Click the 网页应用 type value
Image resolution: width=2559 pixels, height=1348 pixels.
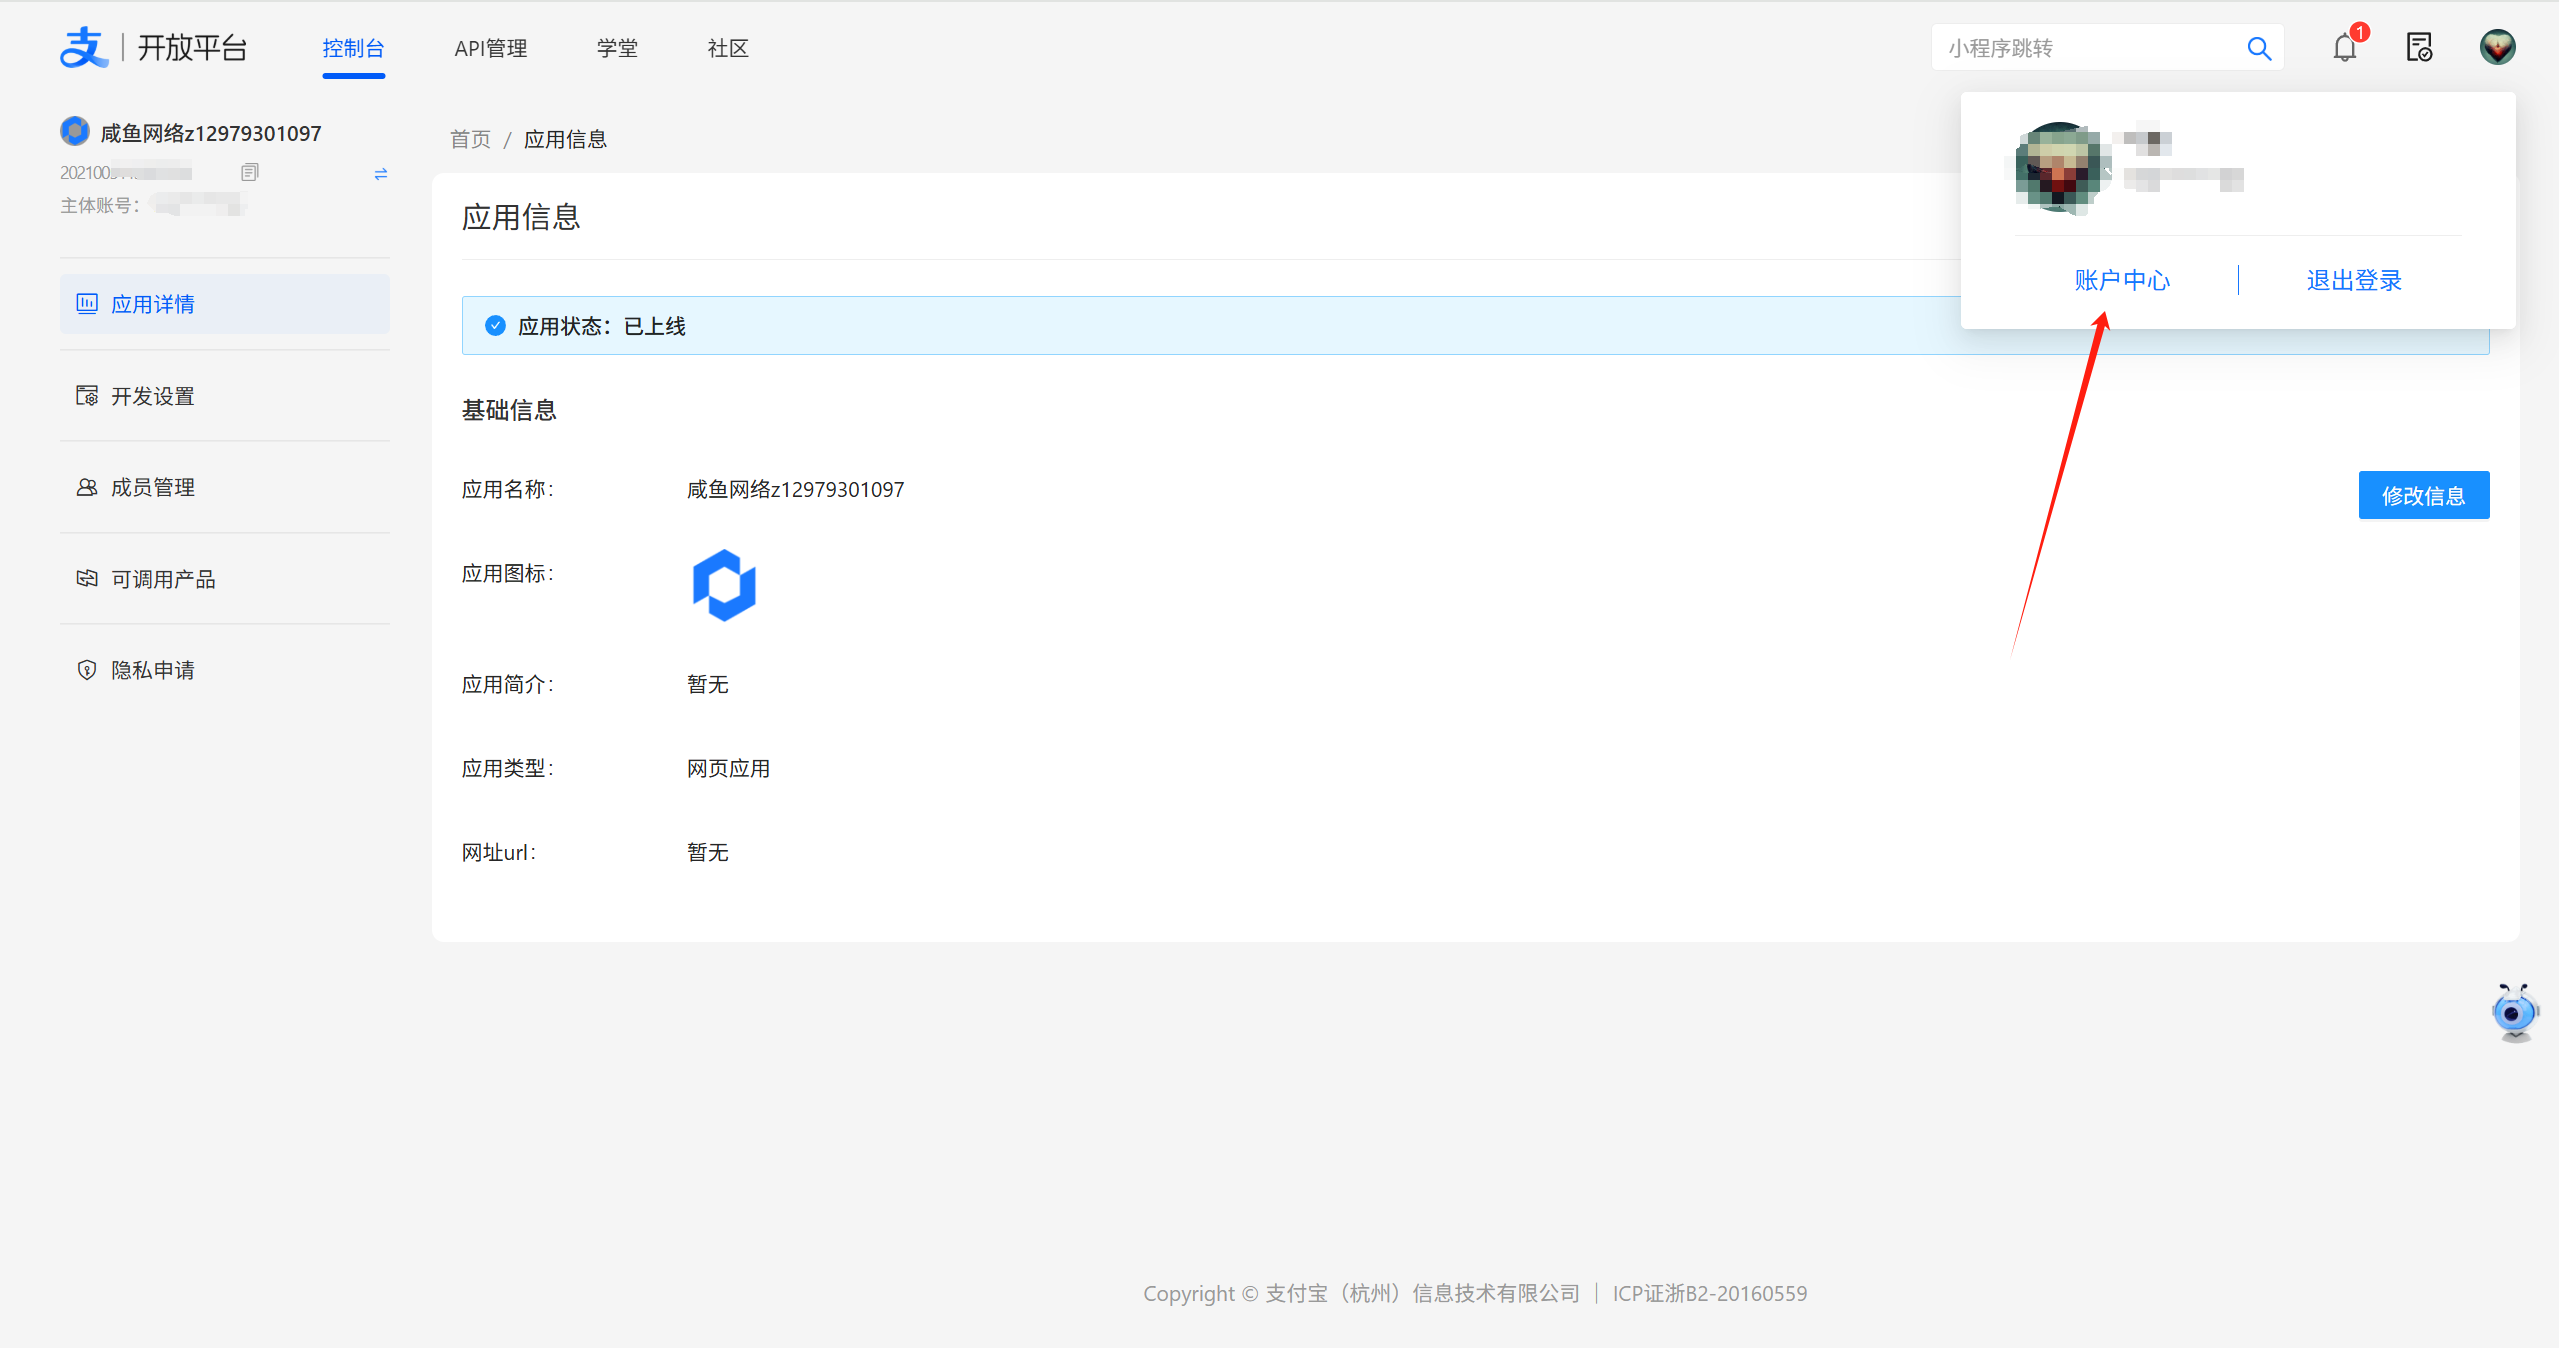(x=728, y=768)
